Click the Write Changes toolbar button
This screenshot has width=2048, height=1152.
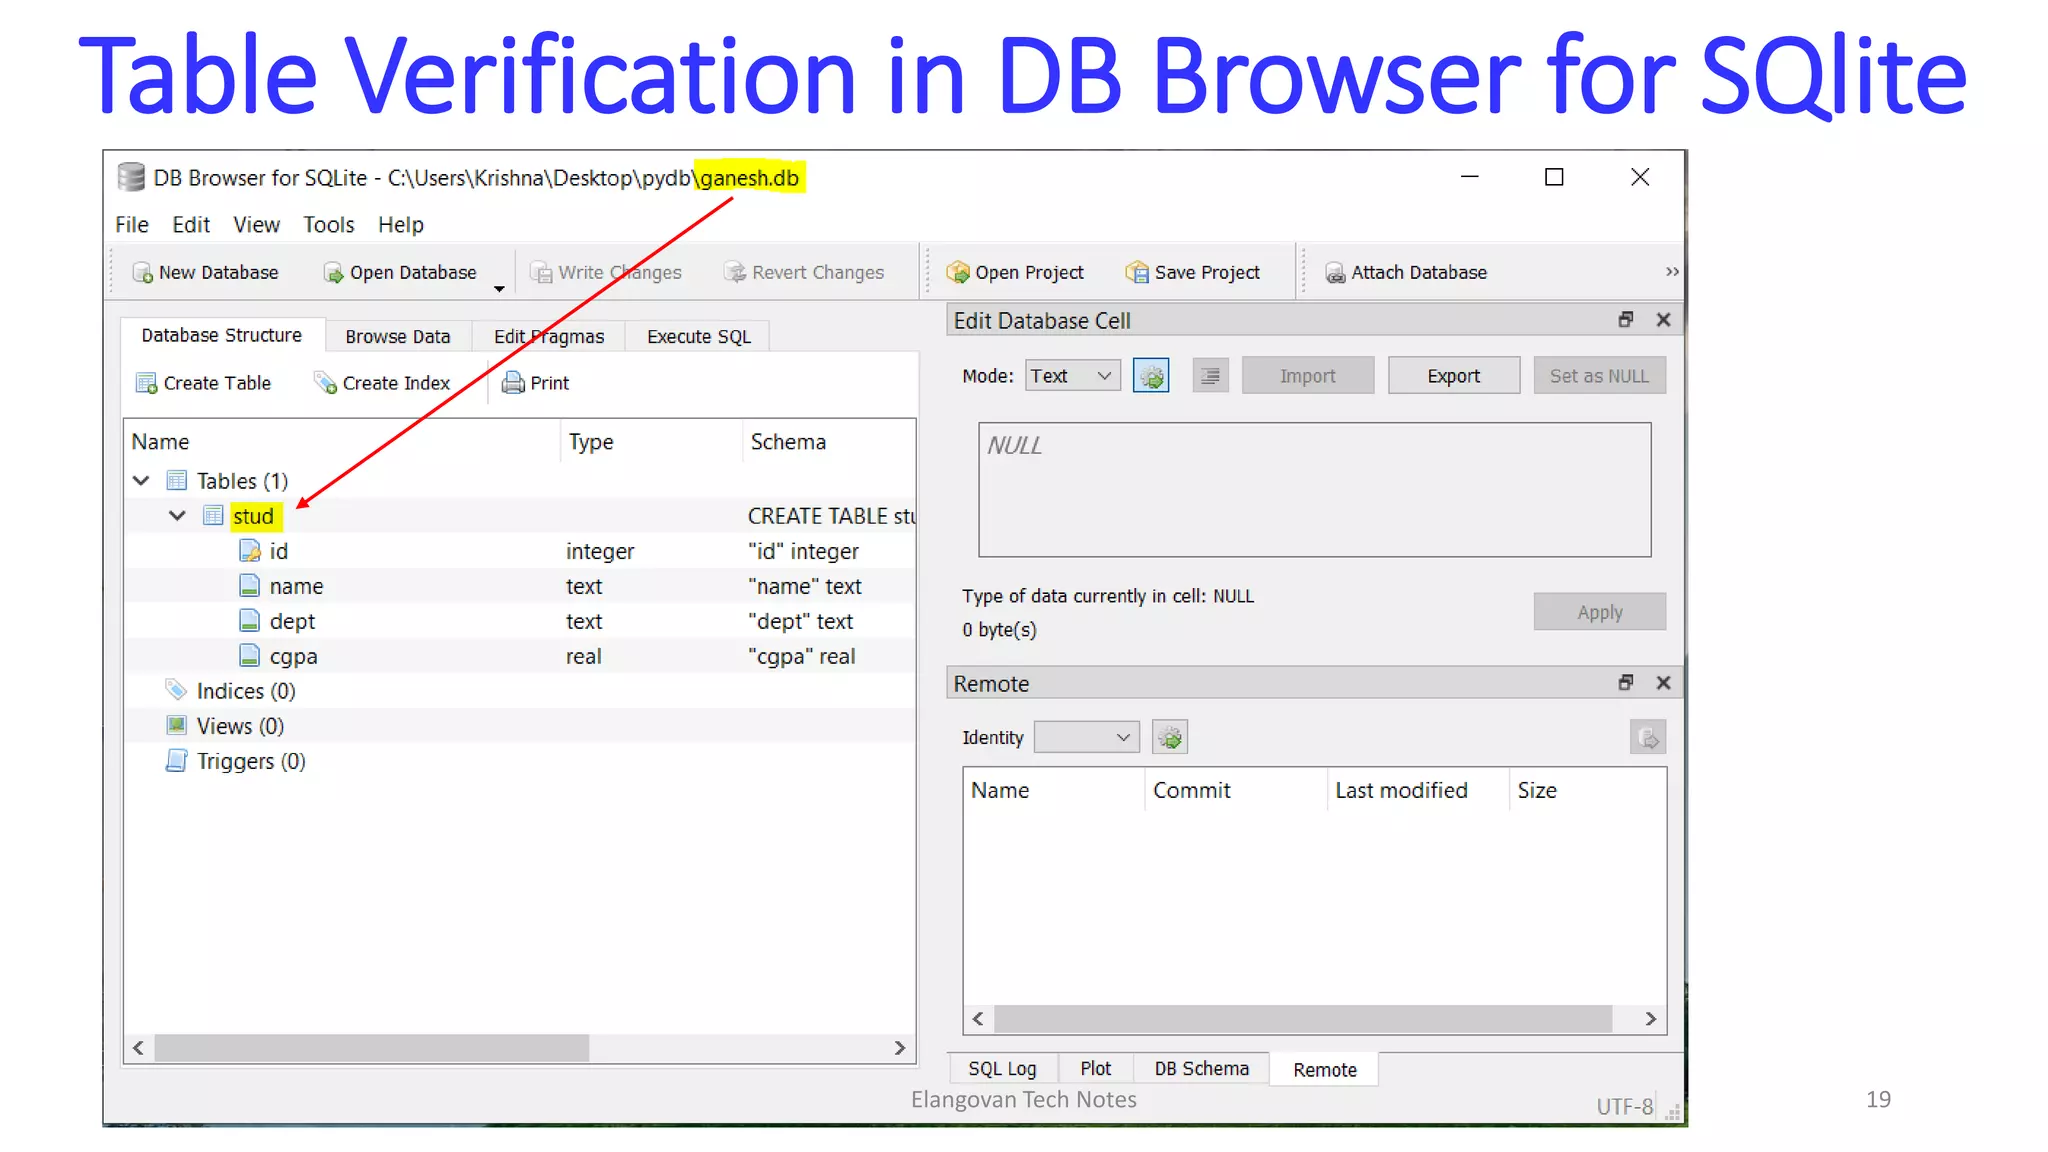click(x=606, y=273)
